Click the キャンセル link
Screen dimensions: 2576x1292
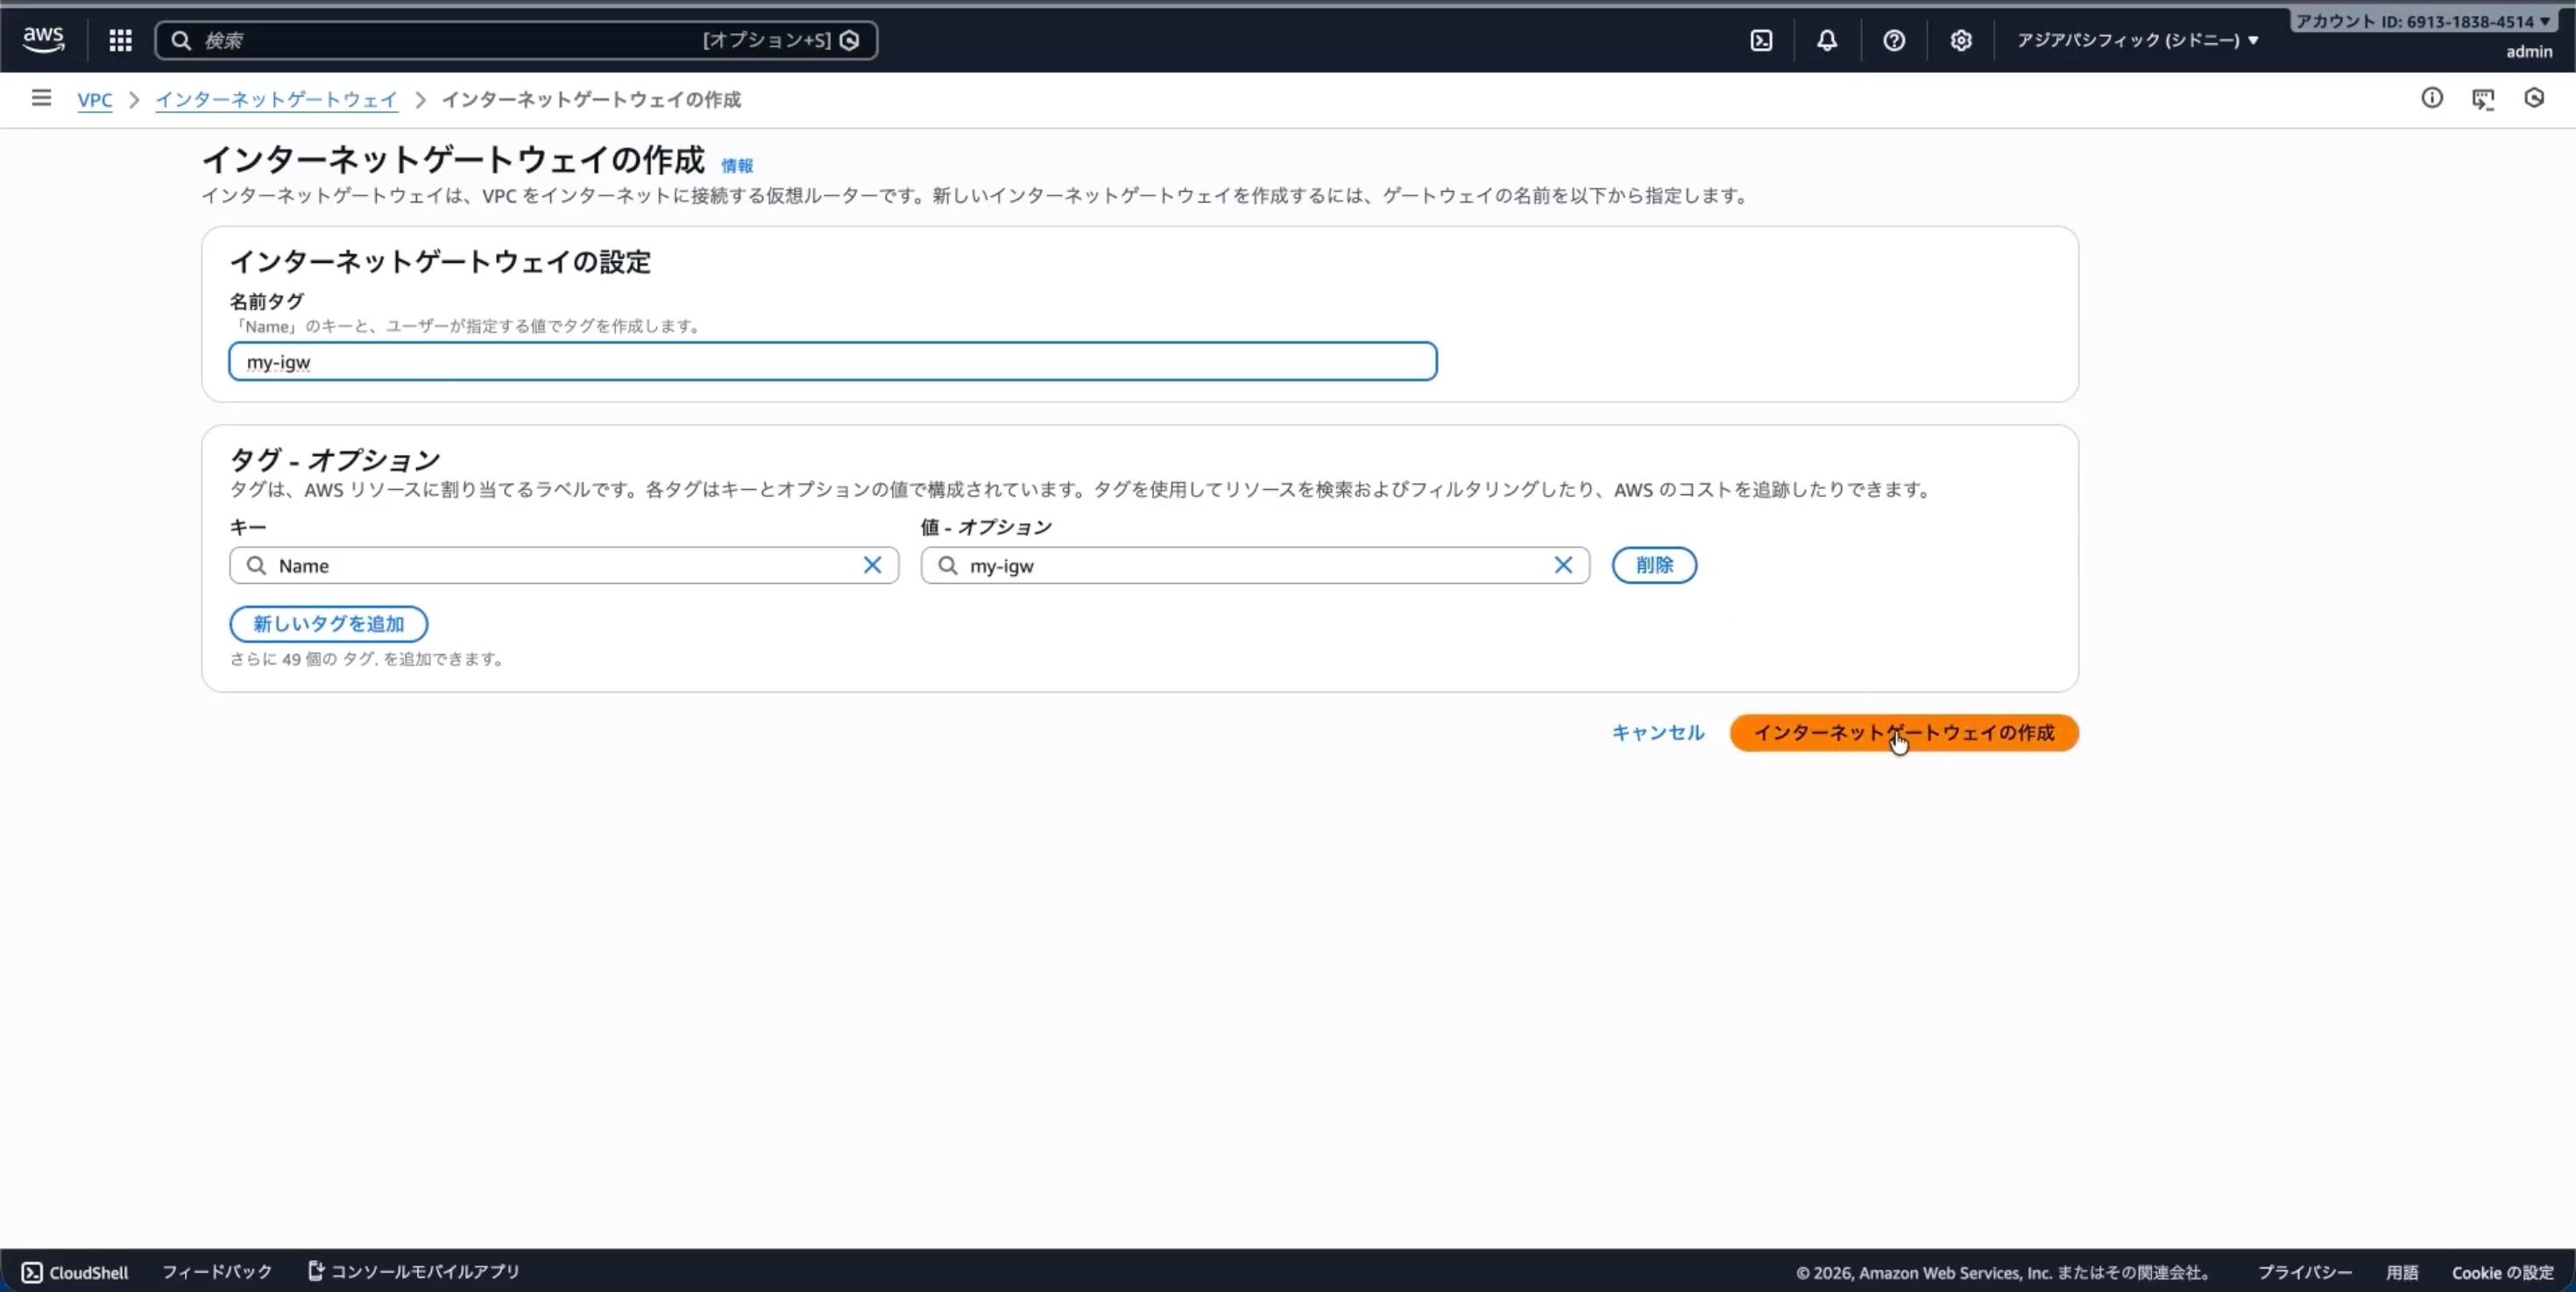[x=1656, y=732]
